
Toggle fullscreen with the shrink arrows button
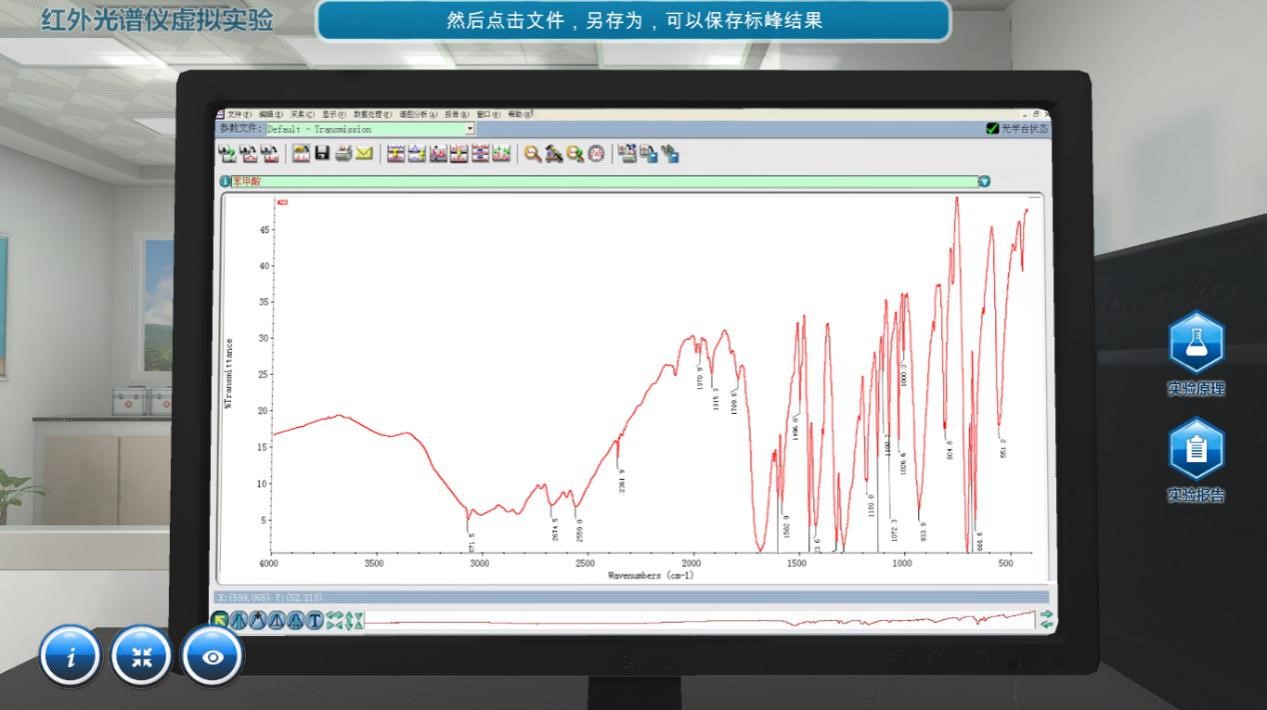(x=142, y=656)
